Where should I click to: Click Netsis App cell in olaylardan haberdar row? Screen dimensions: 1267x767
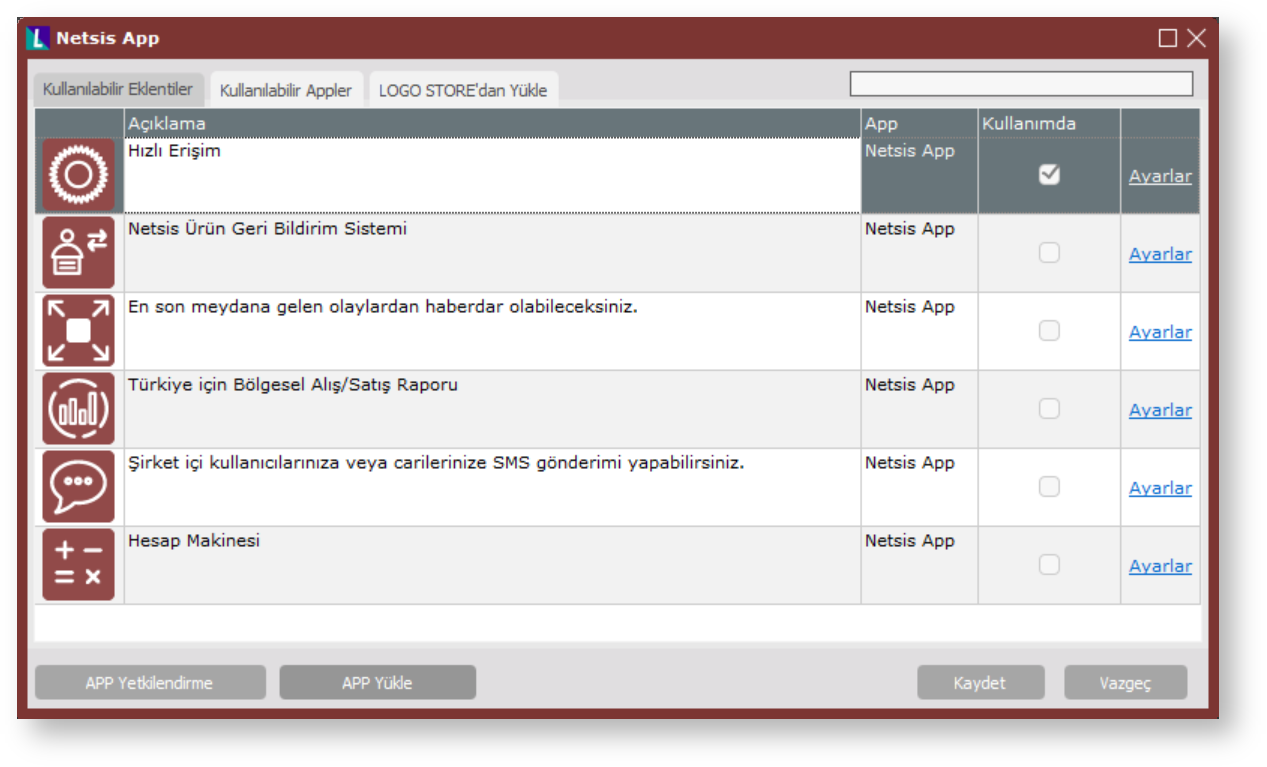(919, 331)
